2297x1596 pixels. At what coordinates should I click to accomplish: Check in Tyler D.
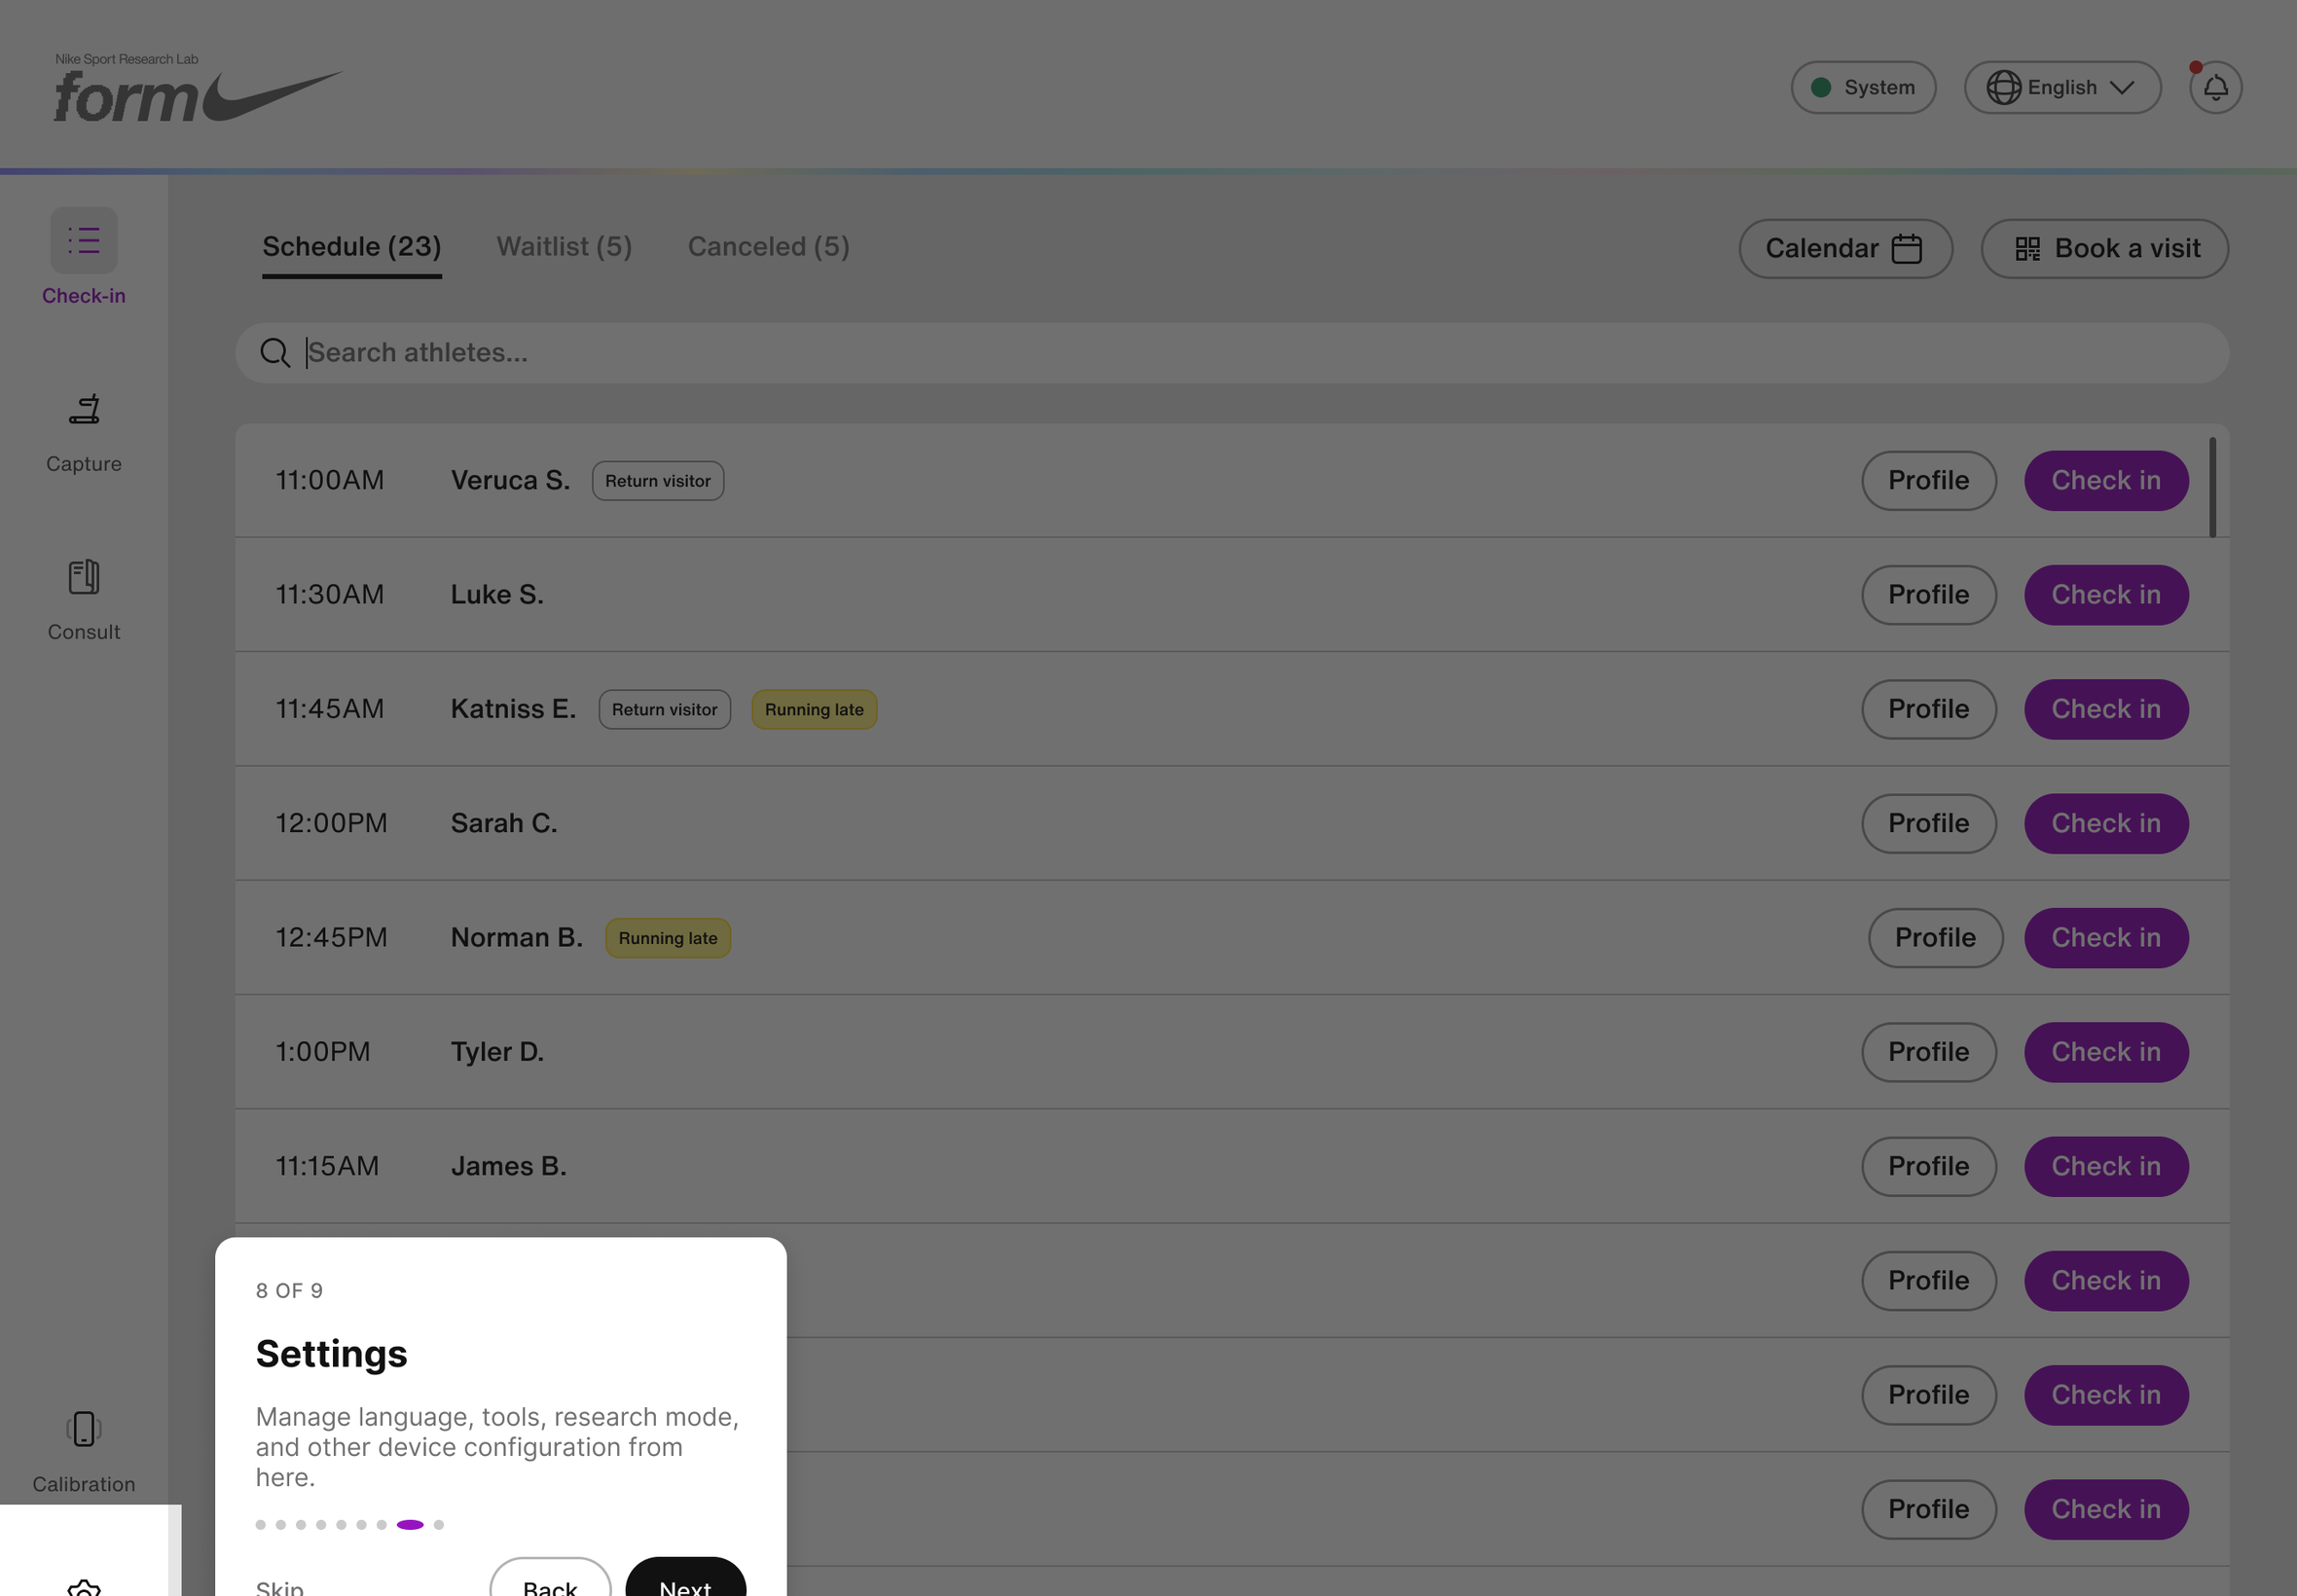pos(2105,1052)
